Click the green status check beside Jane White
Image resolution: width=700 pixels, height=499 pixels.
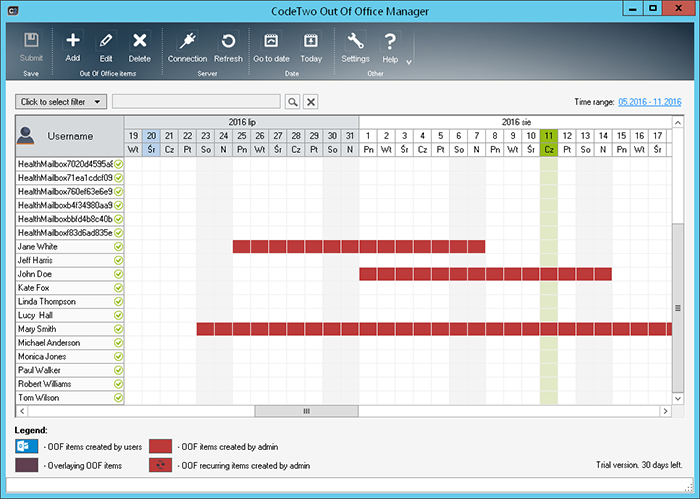click(118, 246)
